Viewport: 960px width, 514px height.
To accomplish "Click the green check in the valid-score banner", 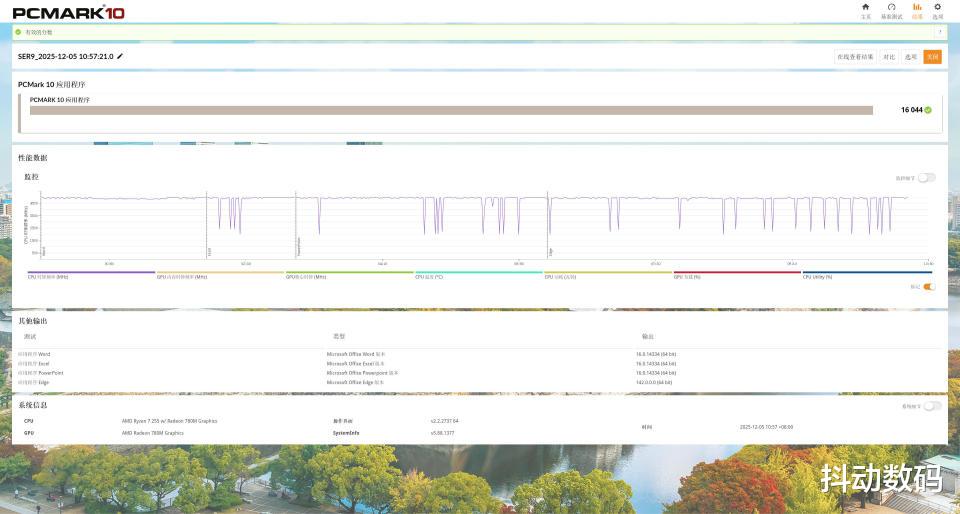I will [18, 32].
